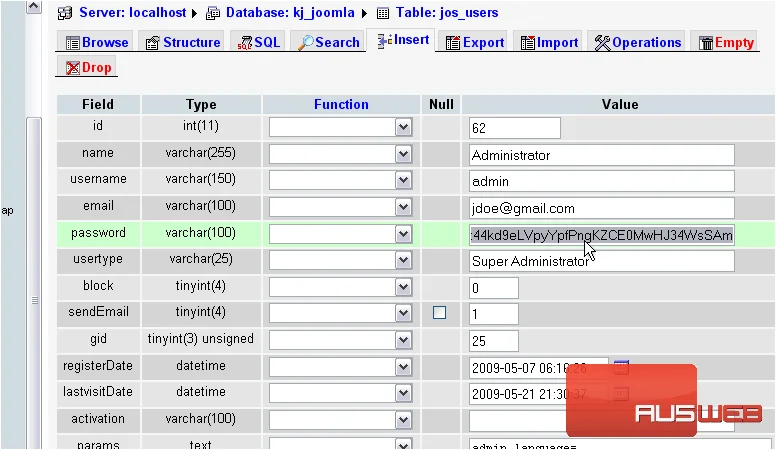Click the gid value field containing 25
The image size is (776, 450).
(x=494, y=341)
